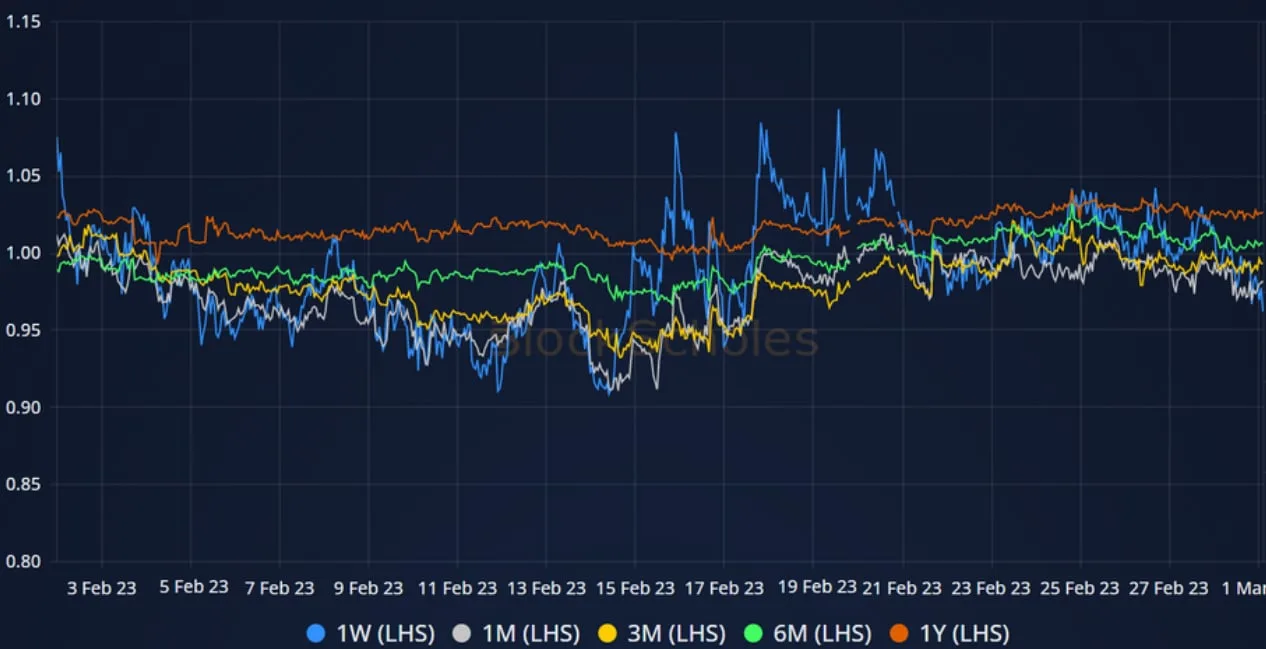
Task: Click the 1.15 y-axis value
Action: 23,22
